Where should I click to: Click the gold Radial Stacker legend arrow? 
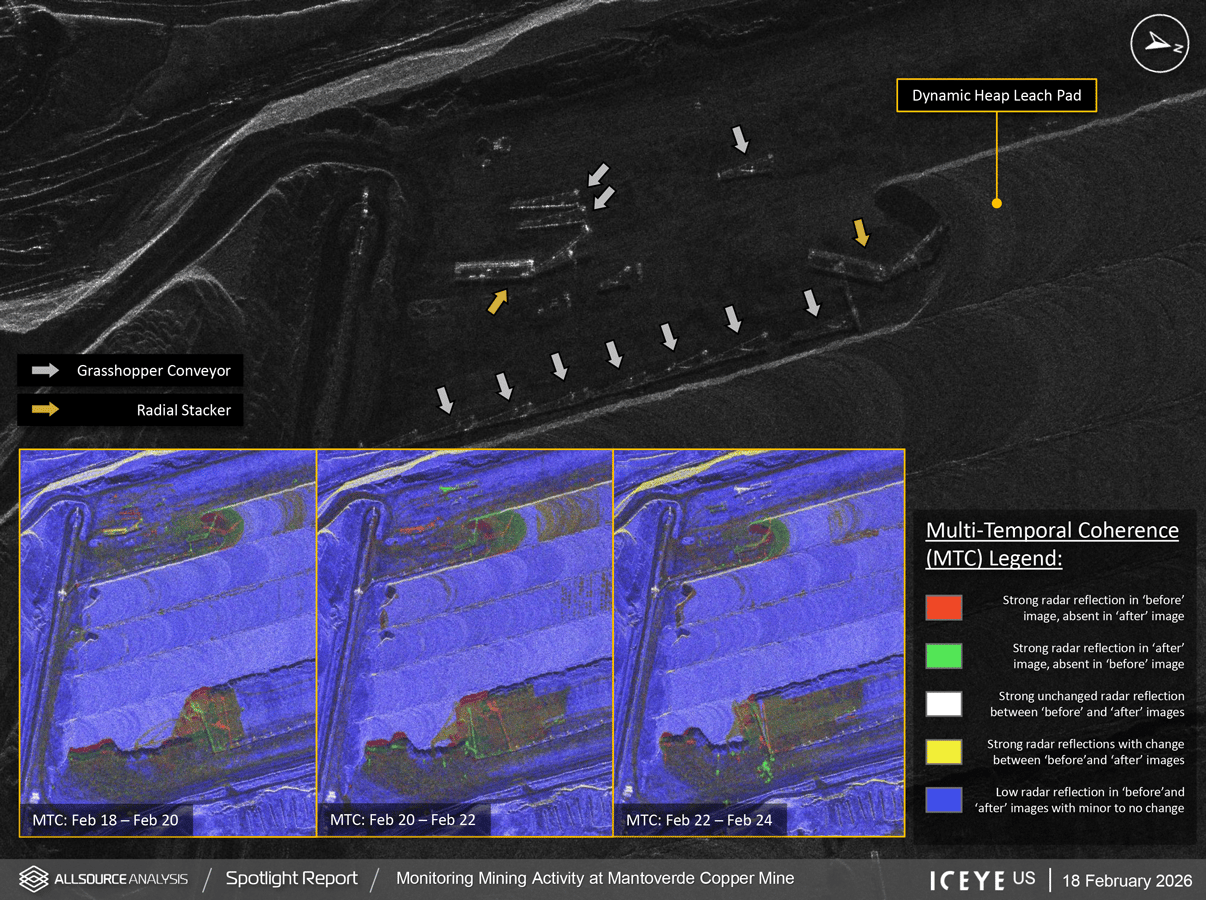click(x=46, y=409)
